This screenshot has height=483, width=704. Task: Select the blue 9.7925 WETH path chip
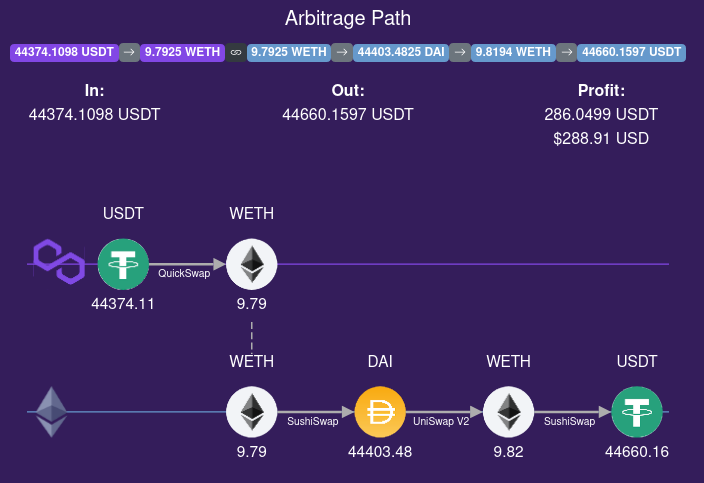(x=289, y=53)
